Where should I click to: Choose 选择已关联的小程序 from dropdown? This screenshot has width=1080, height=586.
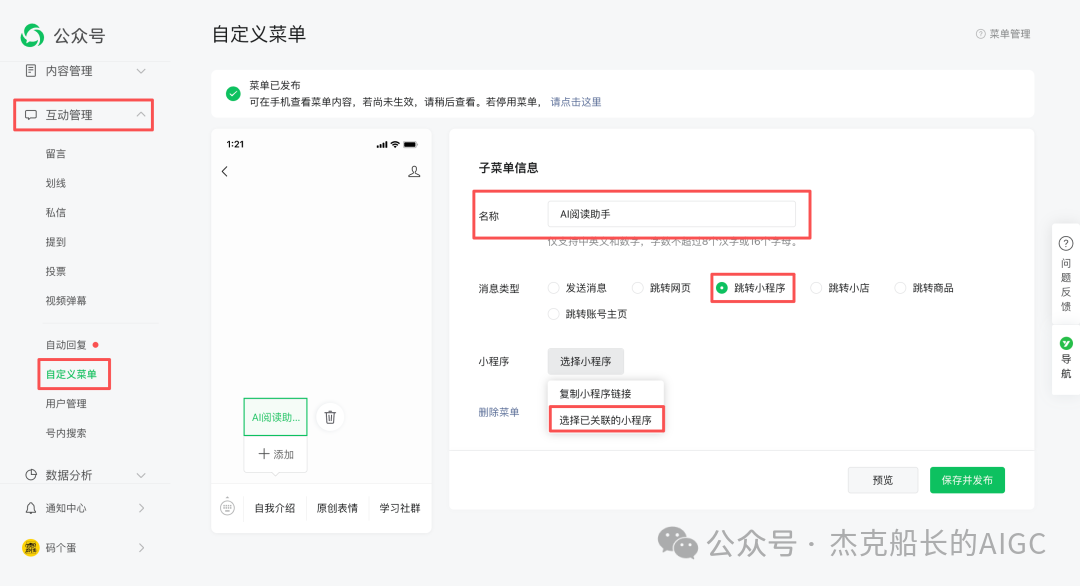(x=606, y=420)
